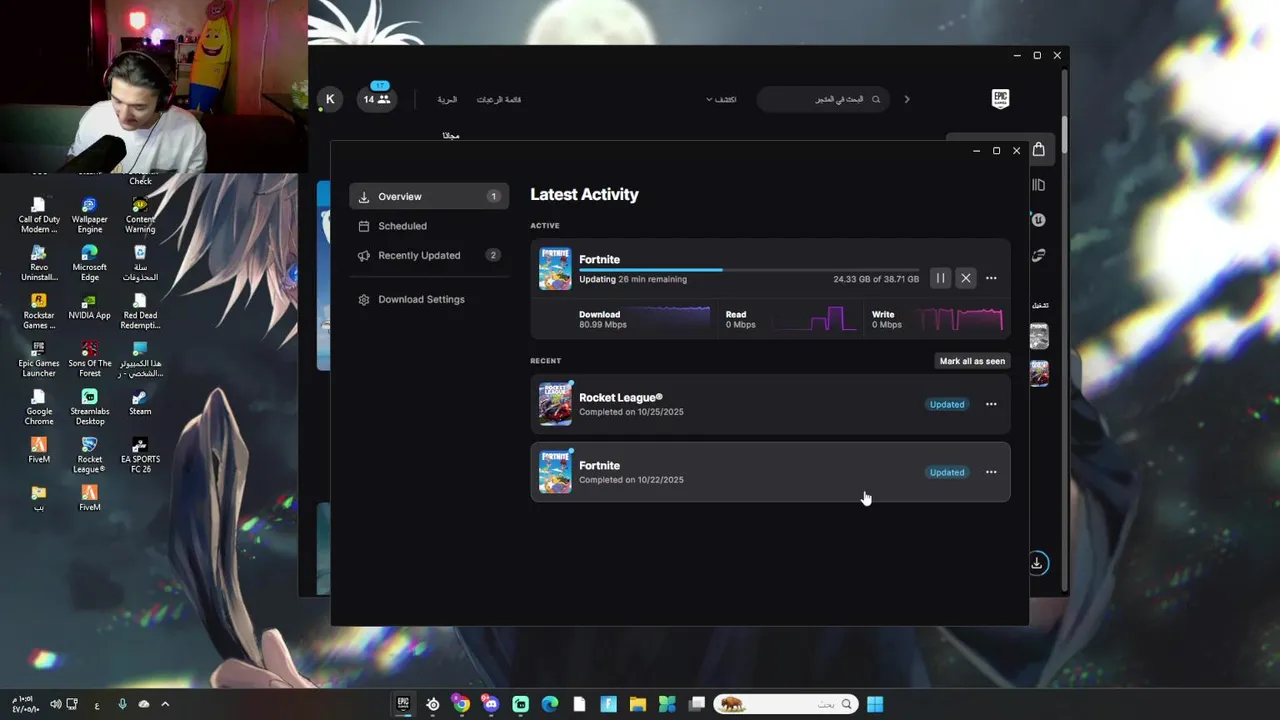Open the store bag icon in launcher sidebar
This screenshot has width=1280, height=720.
tap(1039, 150)
